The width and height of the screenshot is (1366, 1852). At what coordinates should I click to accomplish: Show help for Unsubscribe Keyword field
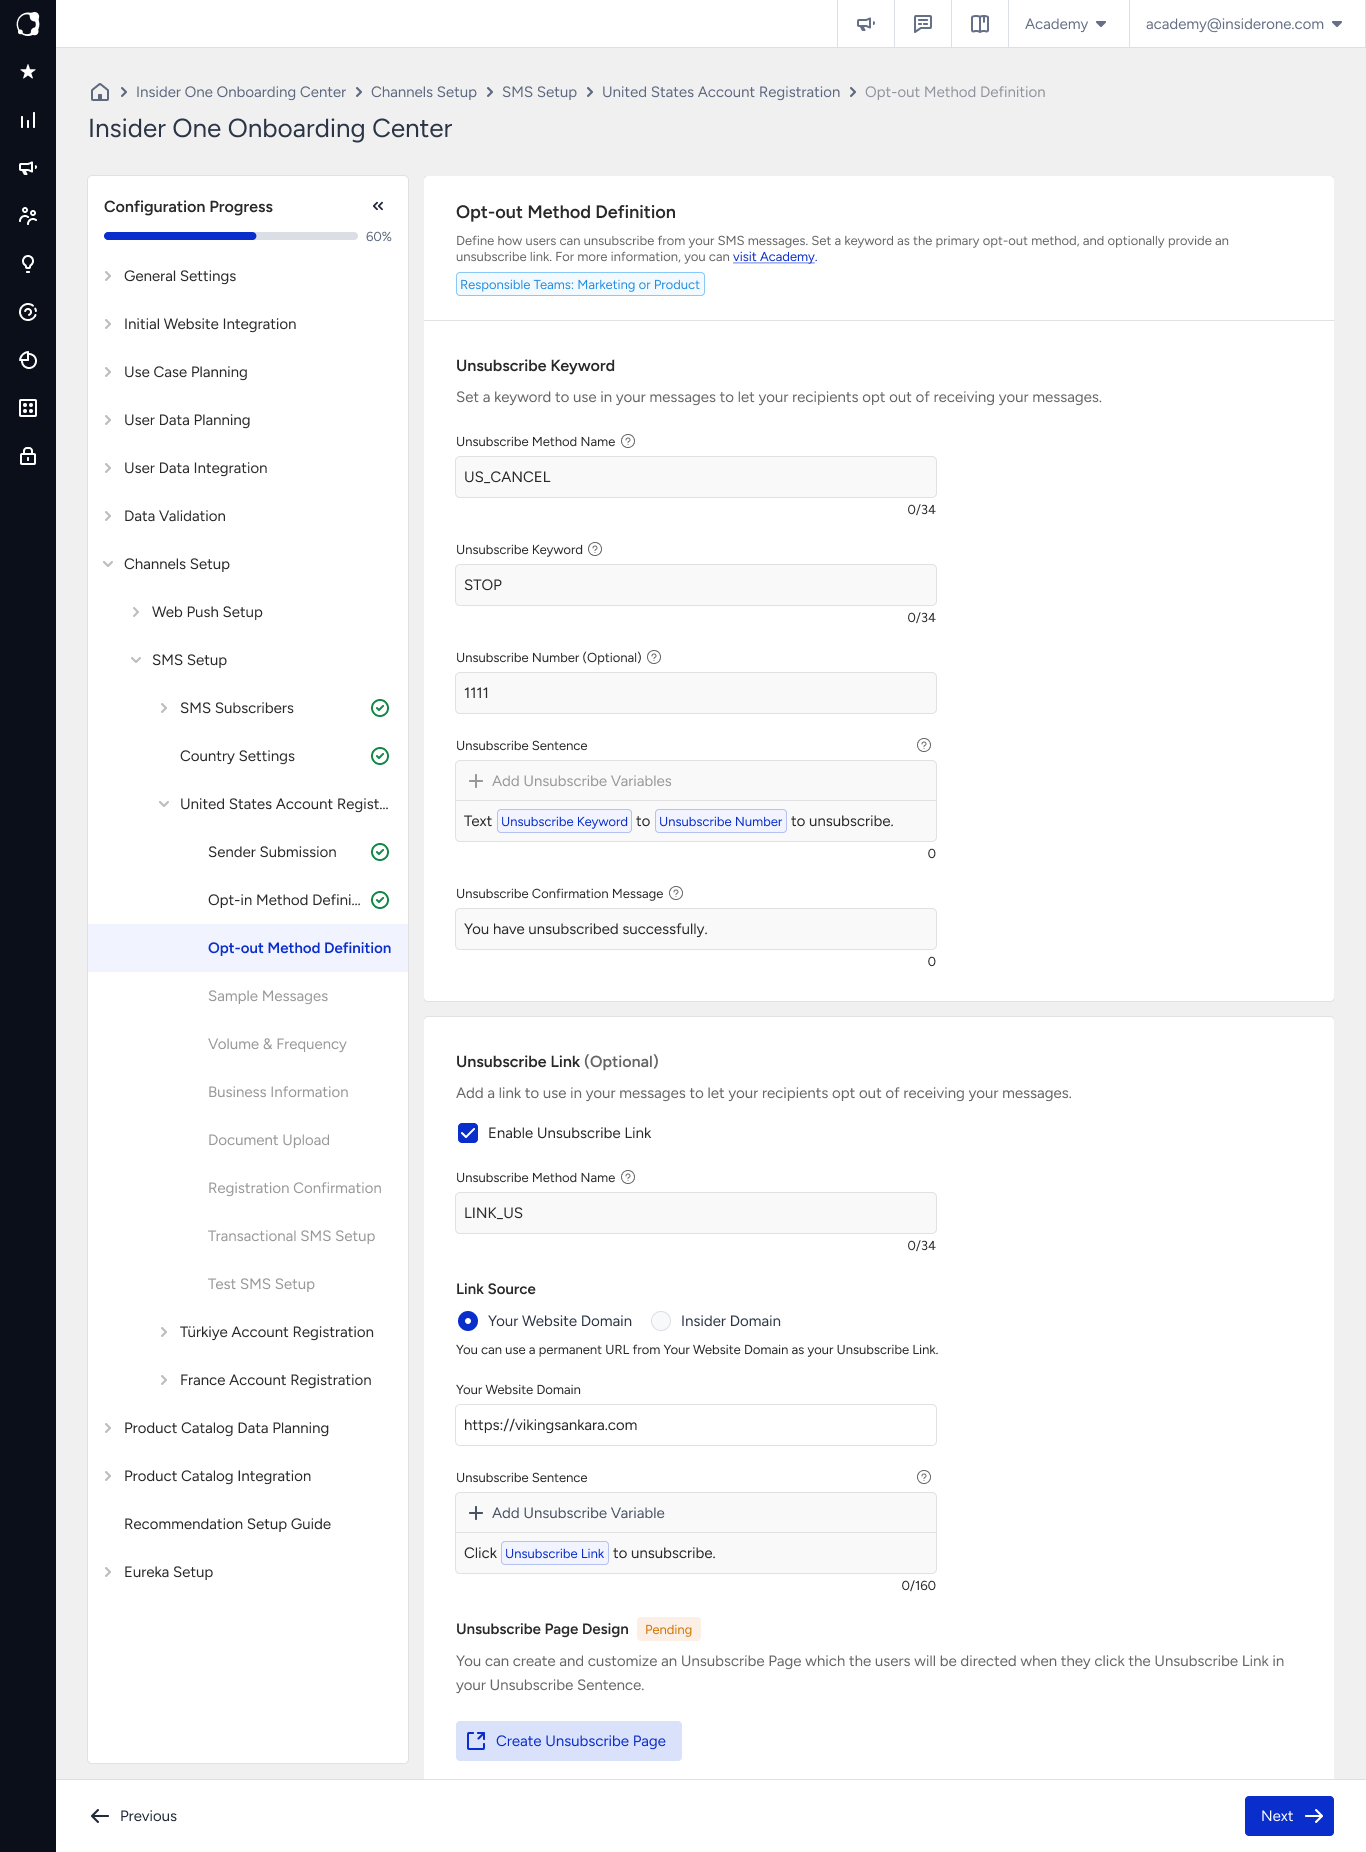pos(595,549)
